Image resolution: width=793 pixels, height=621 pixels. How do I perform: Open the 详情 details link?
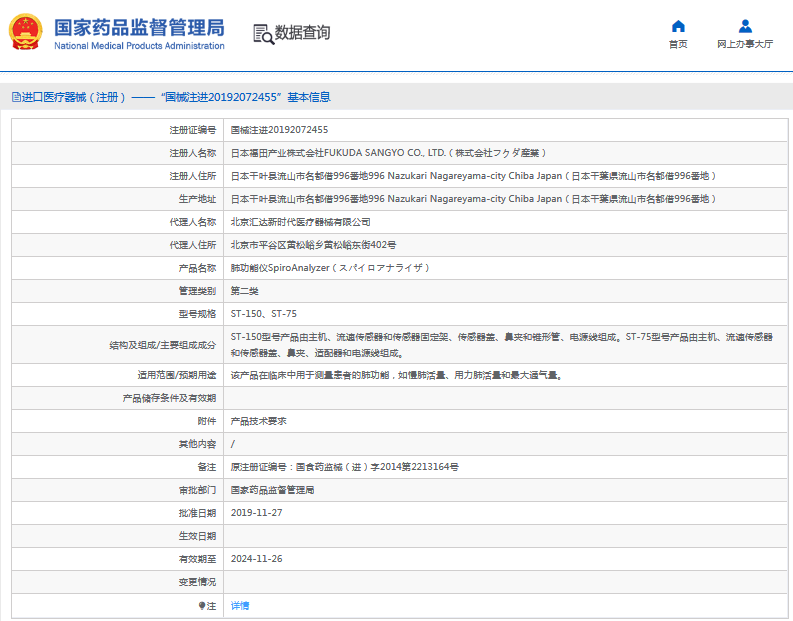pyautogui.click(x=240, y=605)
